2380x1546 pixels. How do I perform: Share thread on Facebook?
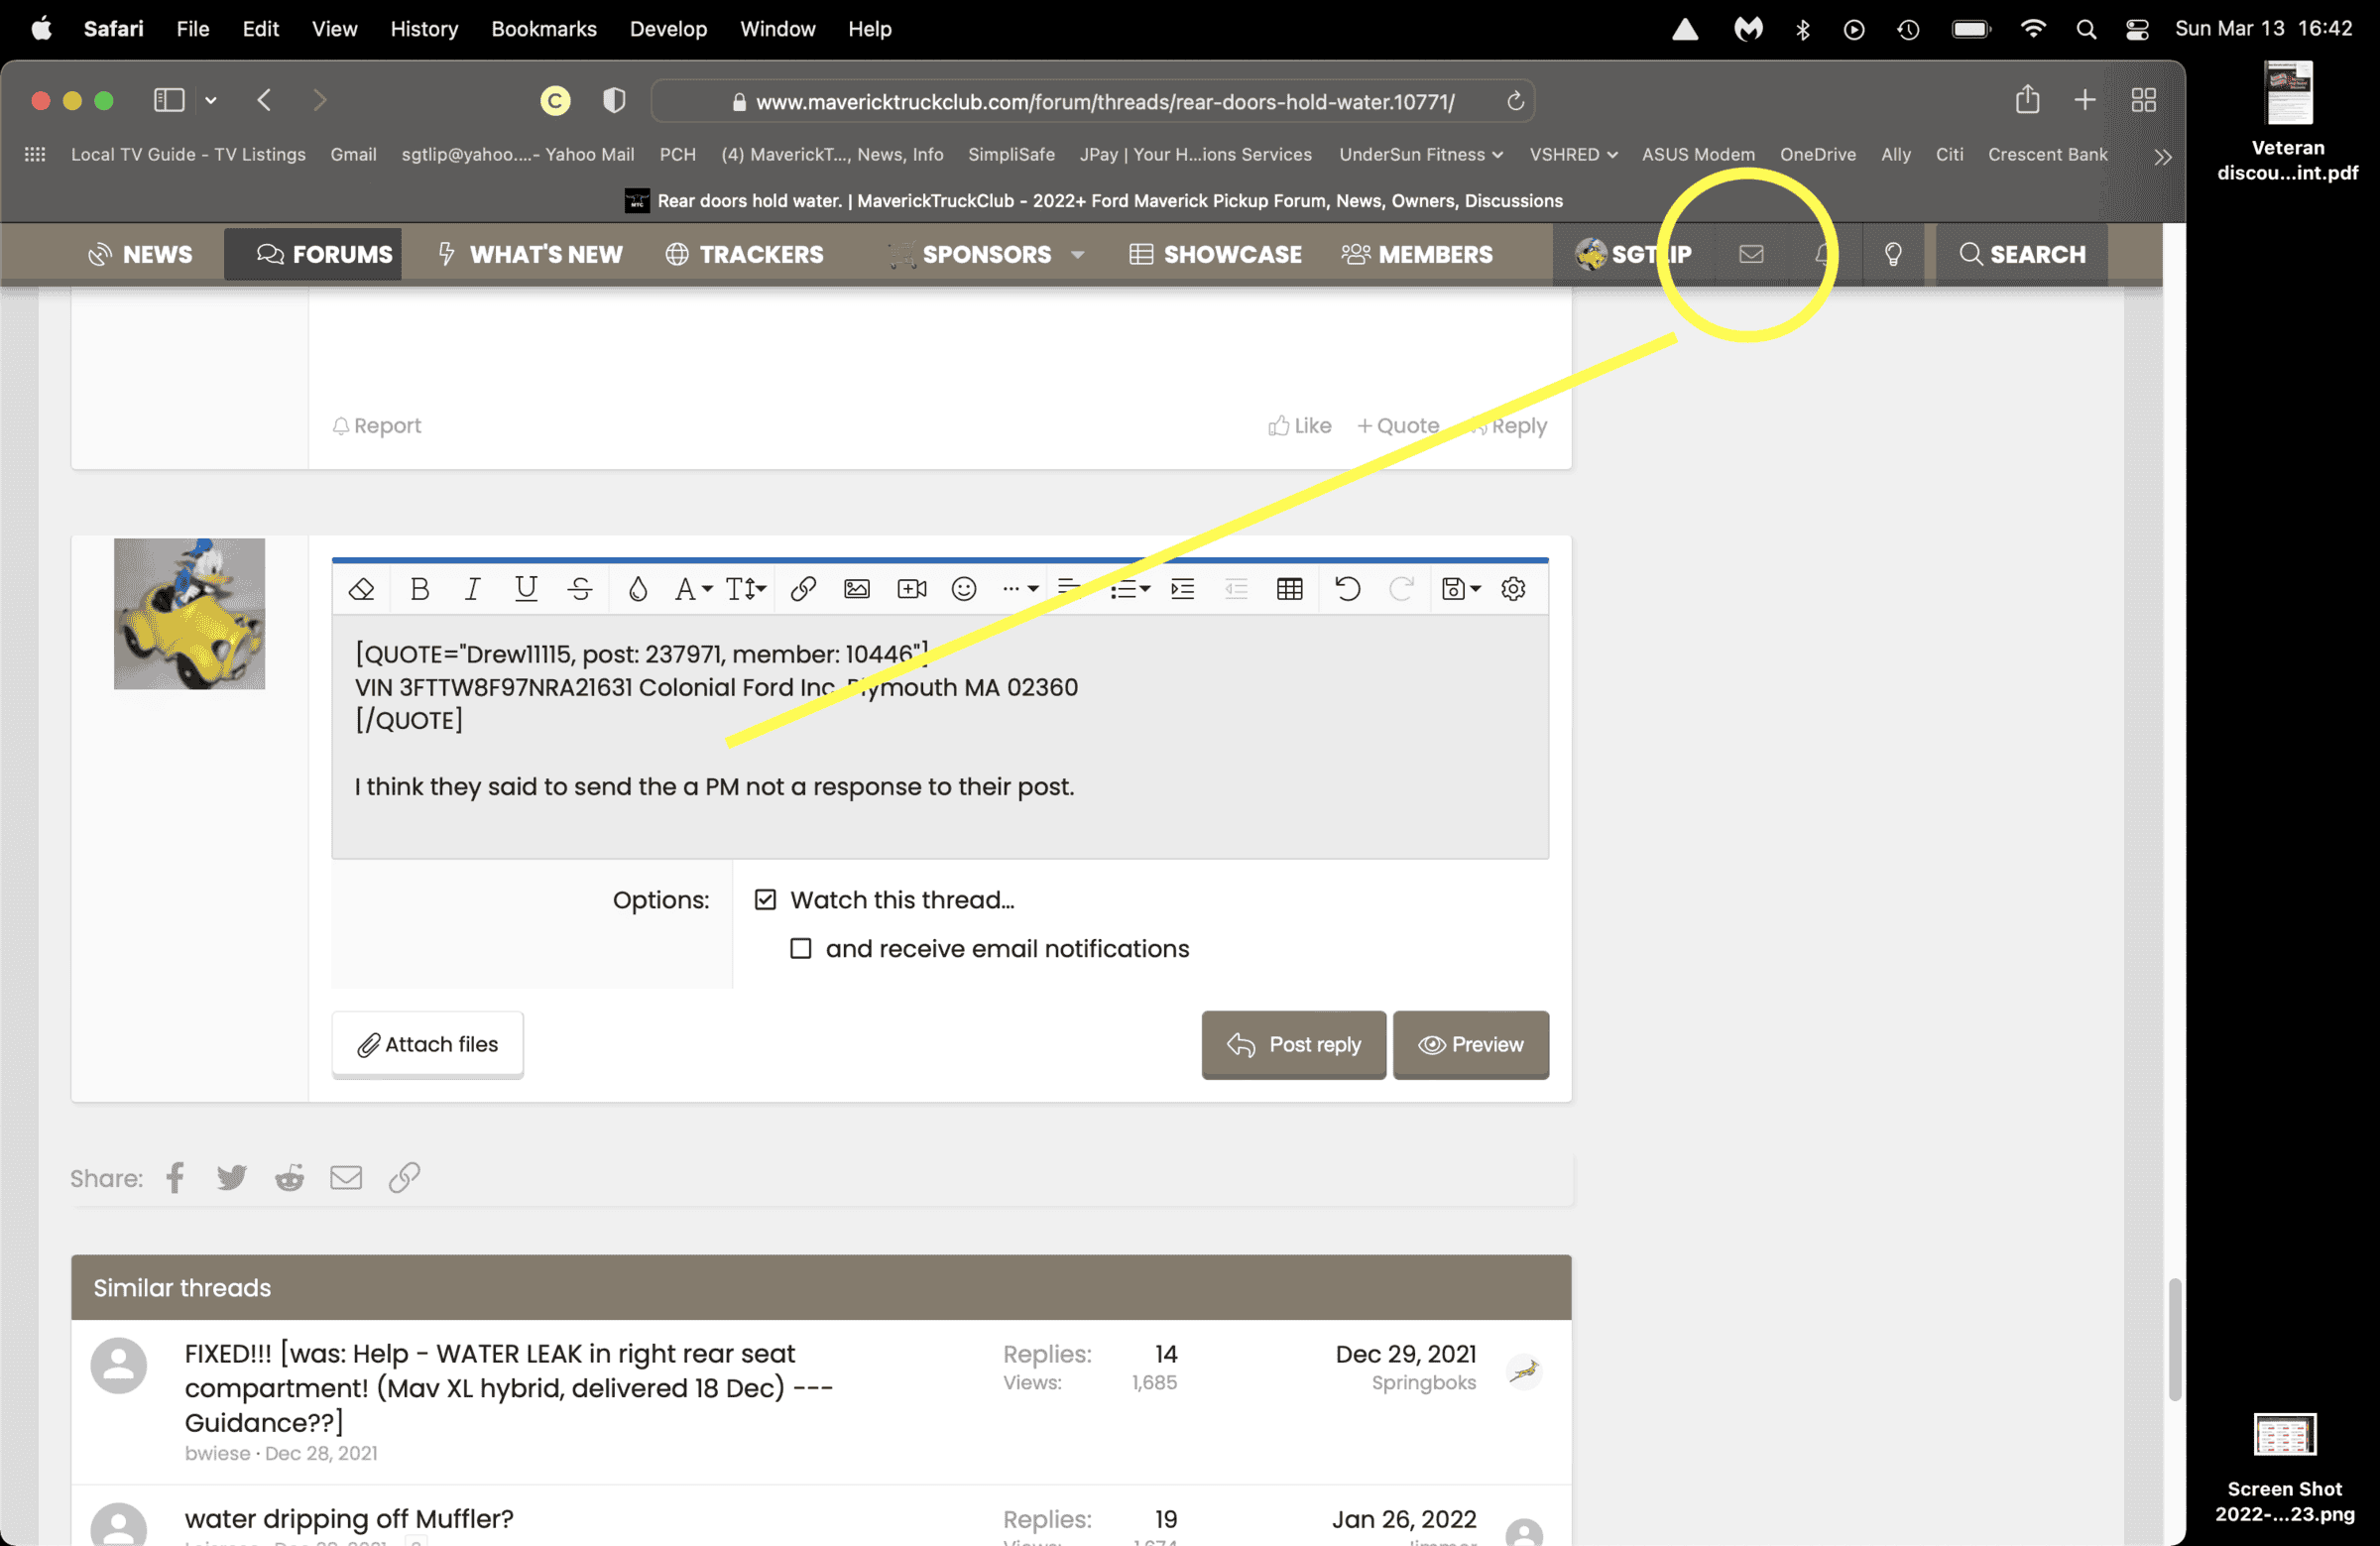[175, 1178]
